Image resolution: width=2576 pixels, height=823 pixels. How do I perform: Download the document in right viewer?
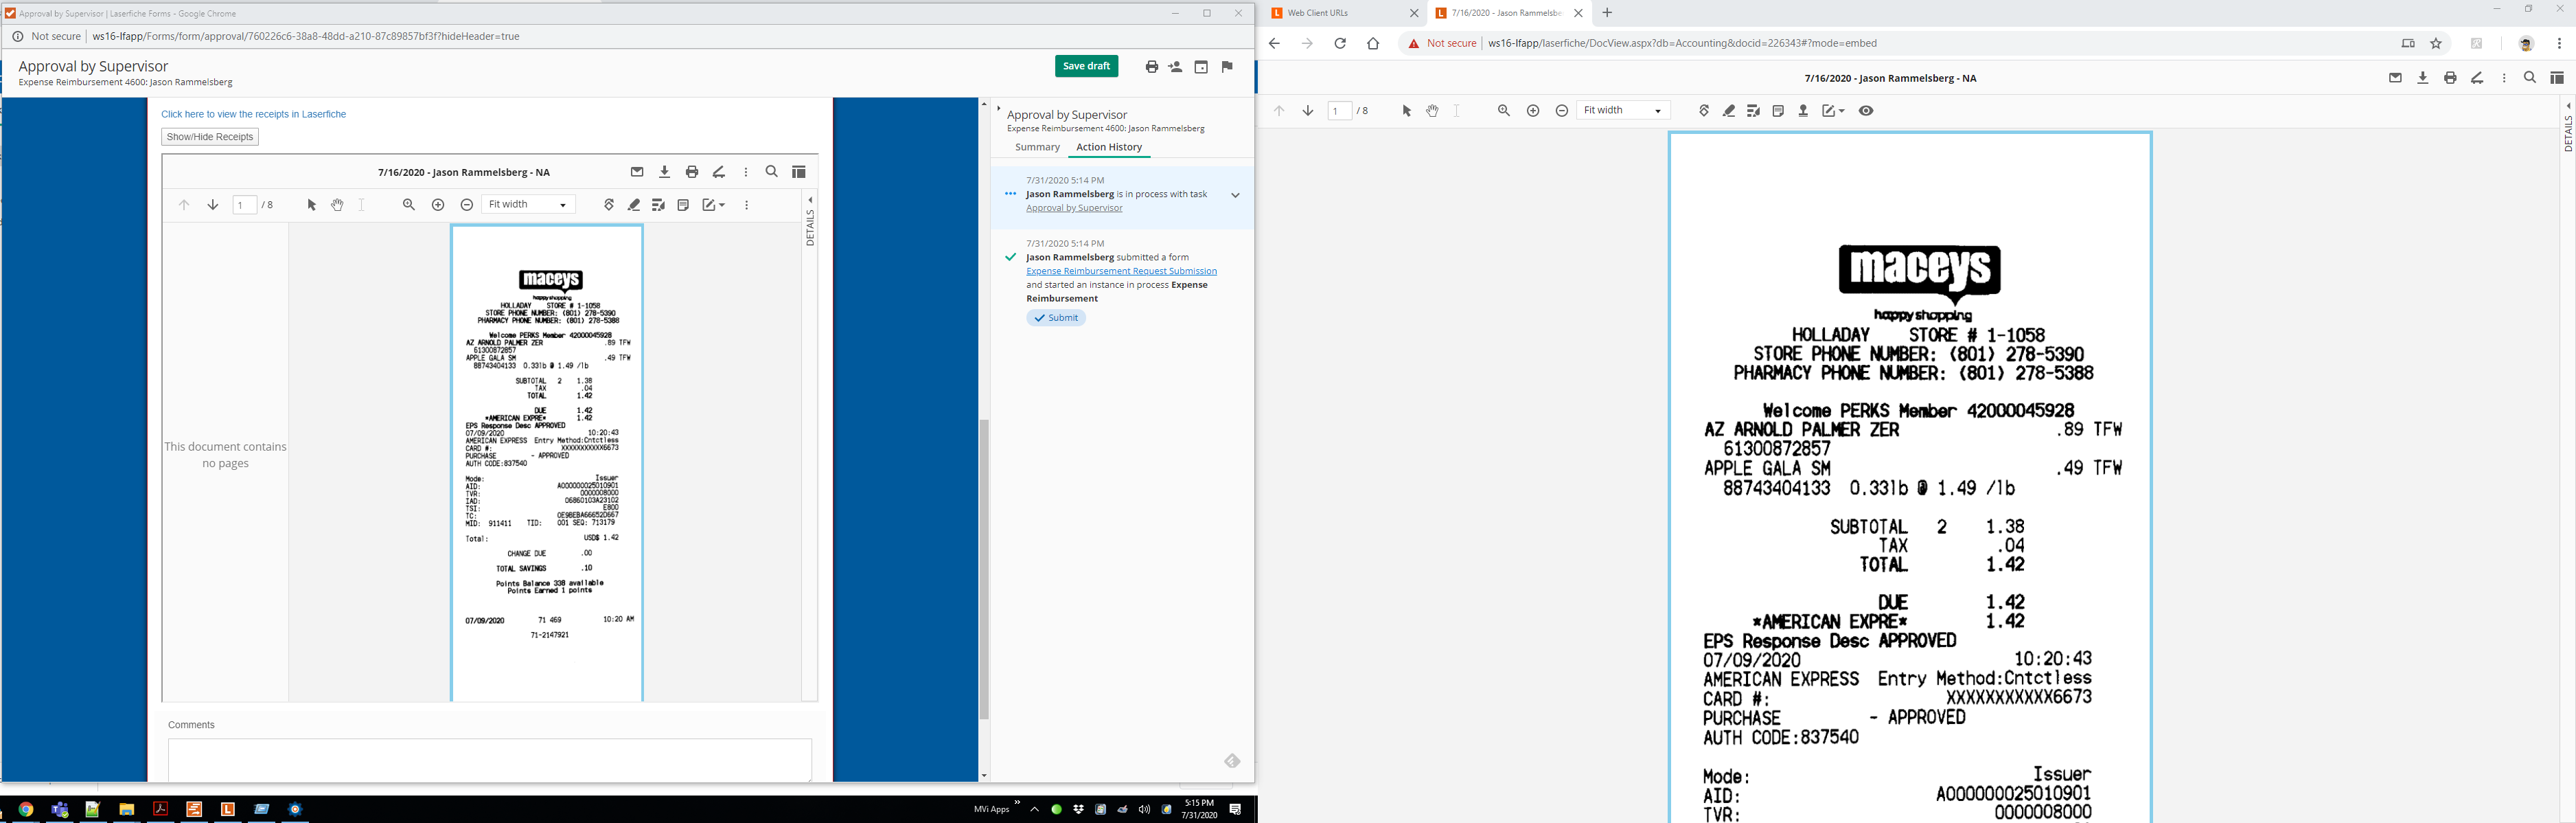(x=2422, y=78)
